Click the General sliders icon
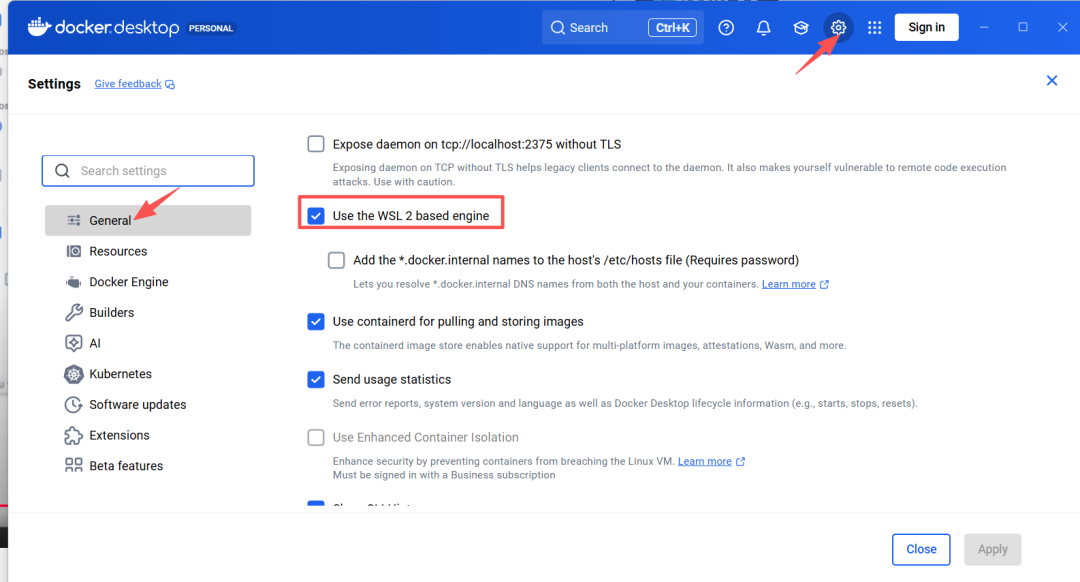Viewport: 1080px width, 582px height. tap(74, 220)
